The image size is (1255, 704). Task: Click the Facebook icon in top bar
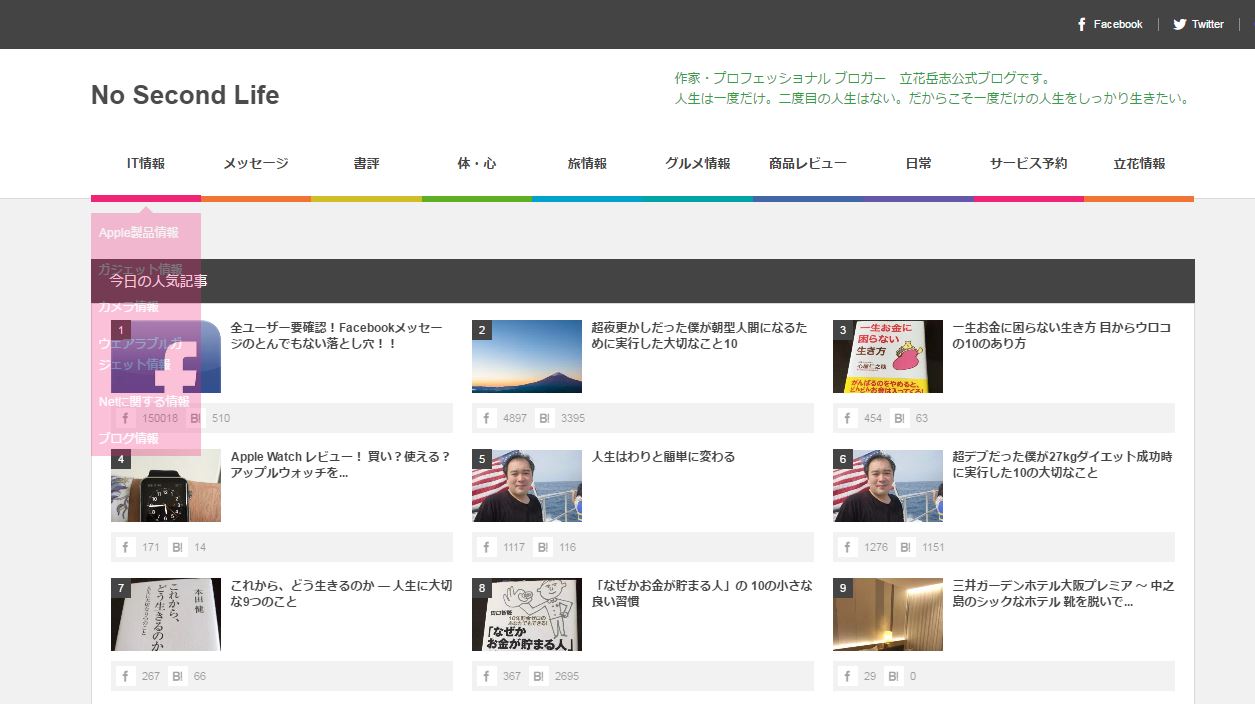[x=1082, y=24]
